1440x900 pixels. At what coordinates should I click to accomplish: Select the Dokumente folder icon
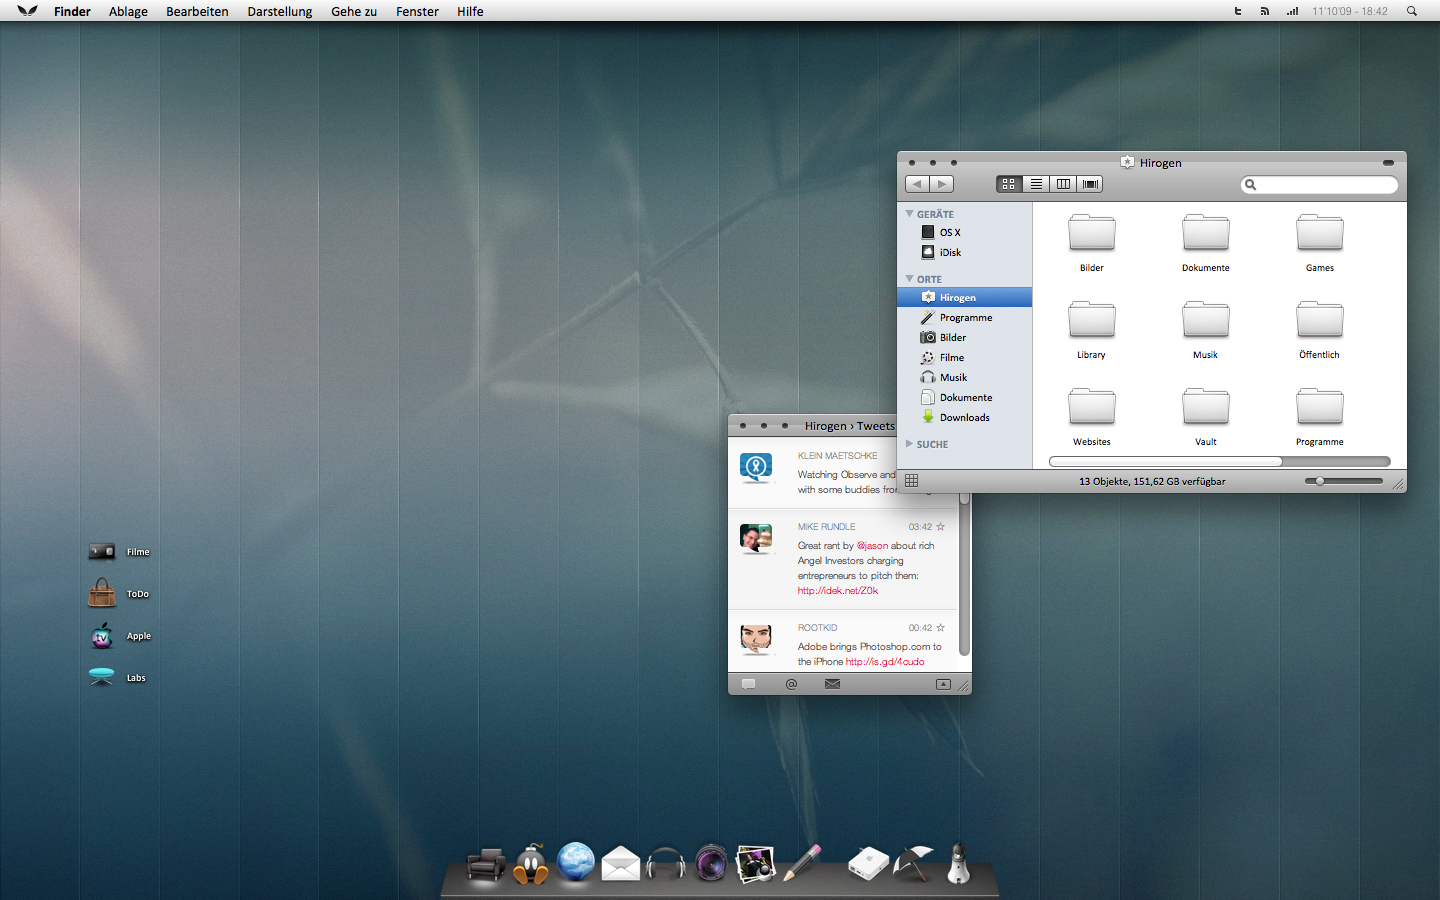coord(1206,232)
